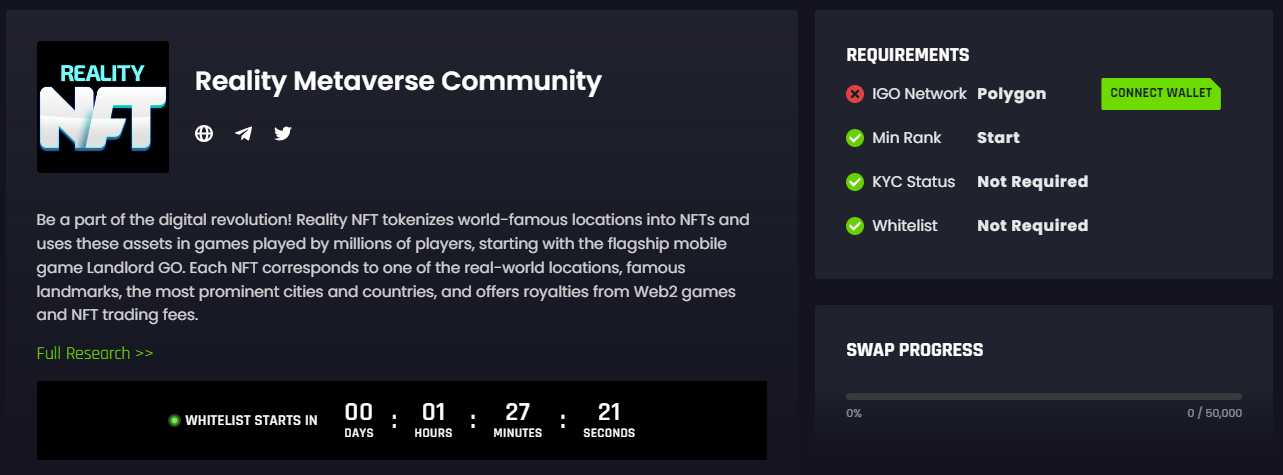Click the Min Rank value Start
Image resolution: width=1283 pixels, height=475 pixels.
click(x=998, y=138)
